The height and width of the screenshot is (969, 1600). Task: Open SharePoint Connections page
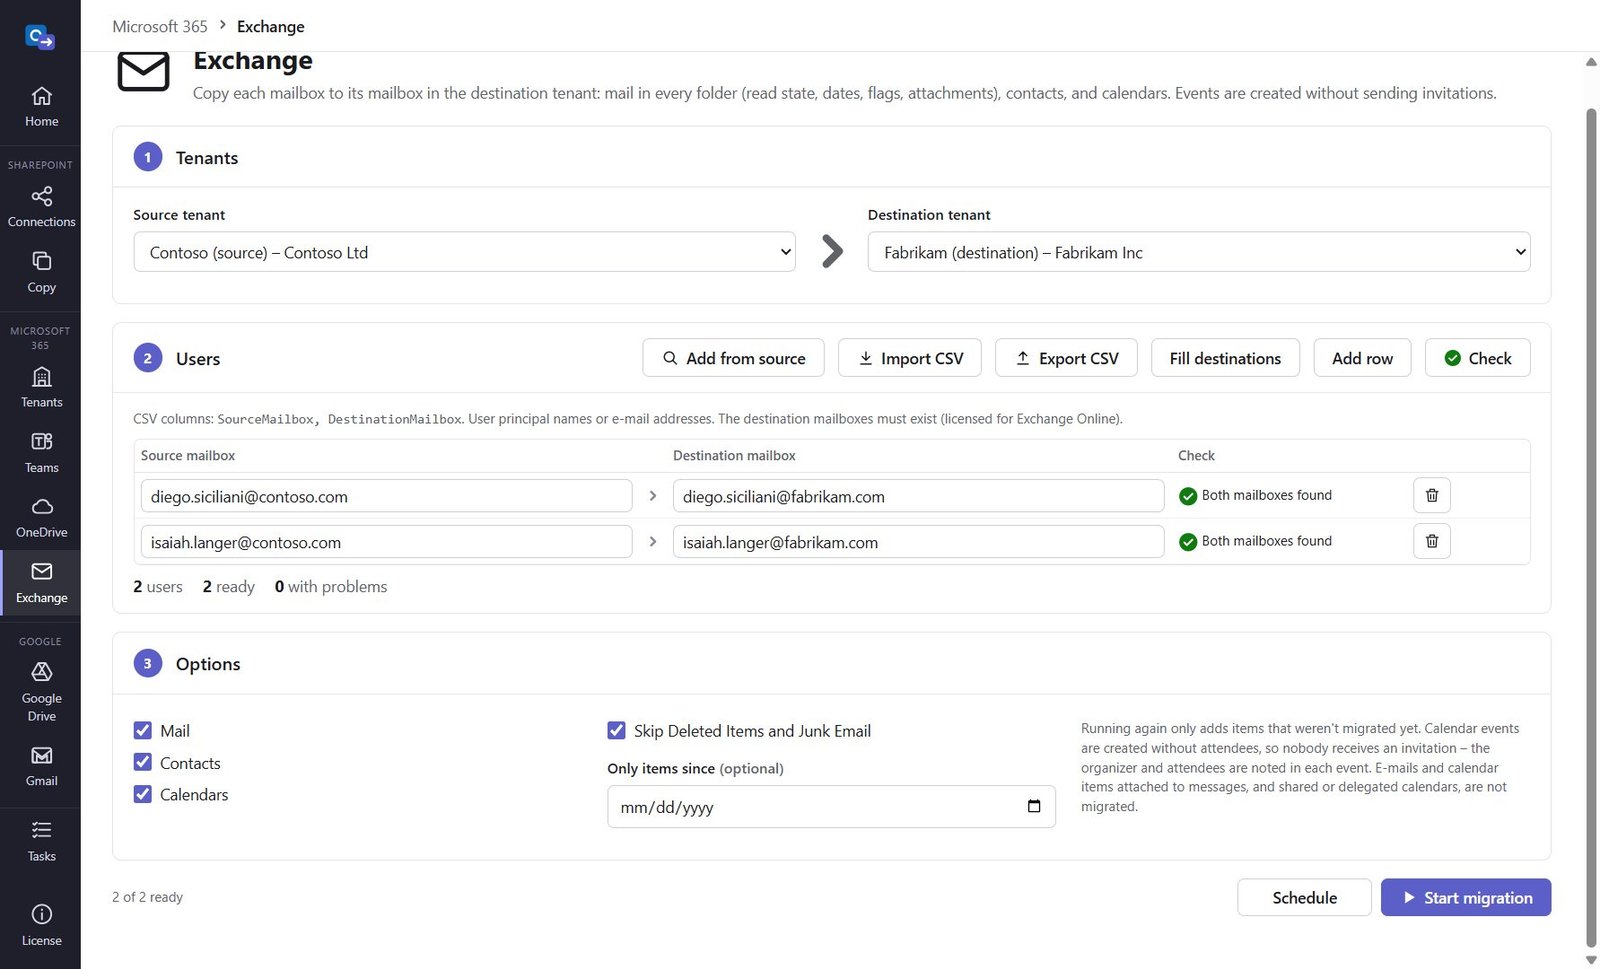pos(41,207)
